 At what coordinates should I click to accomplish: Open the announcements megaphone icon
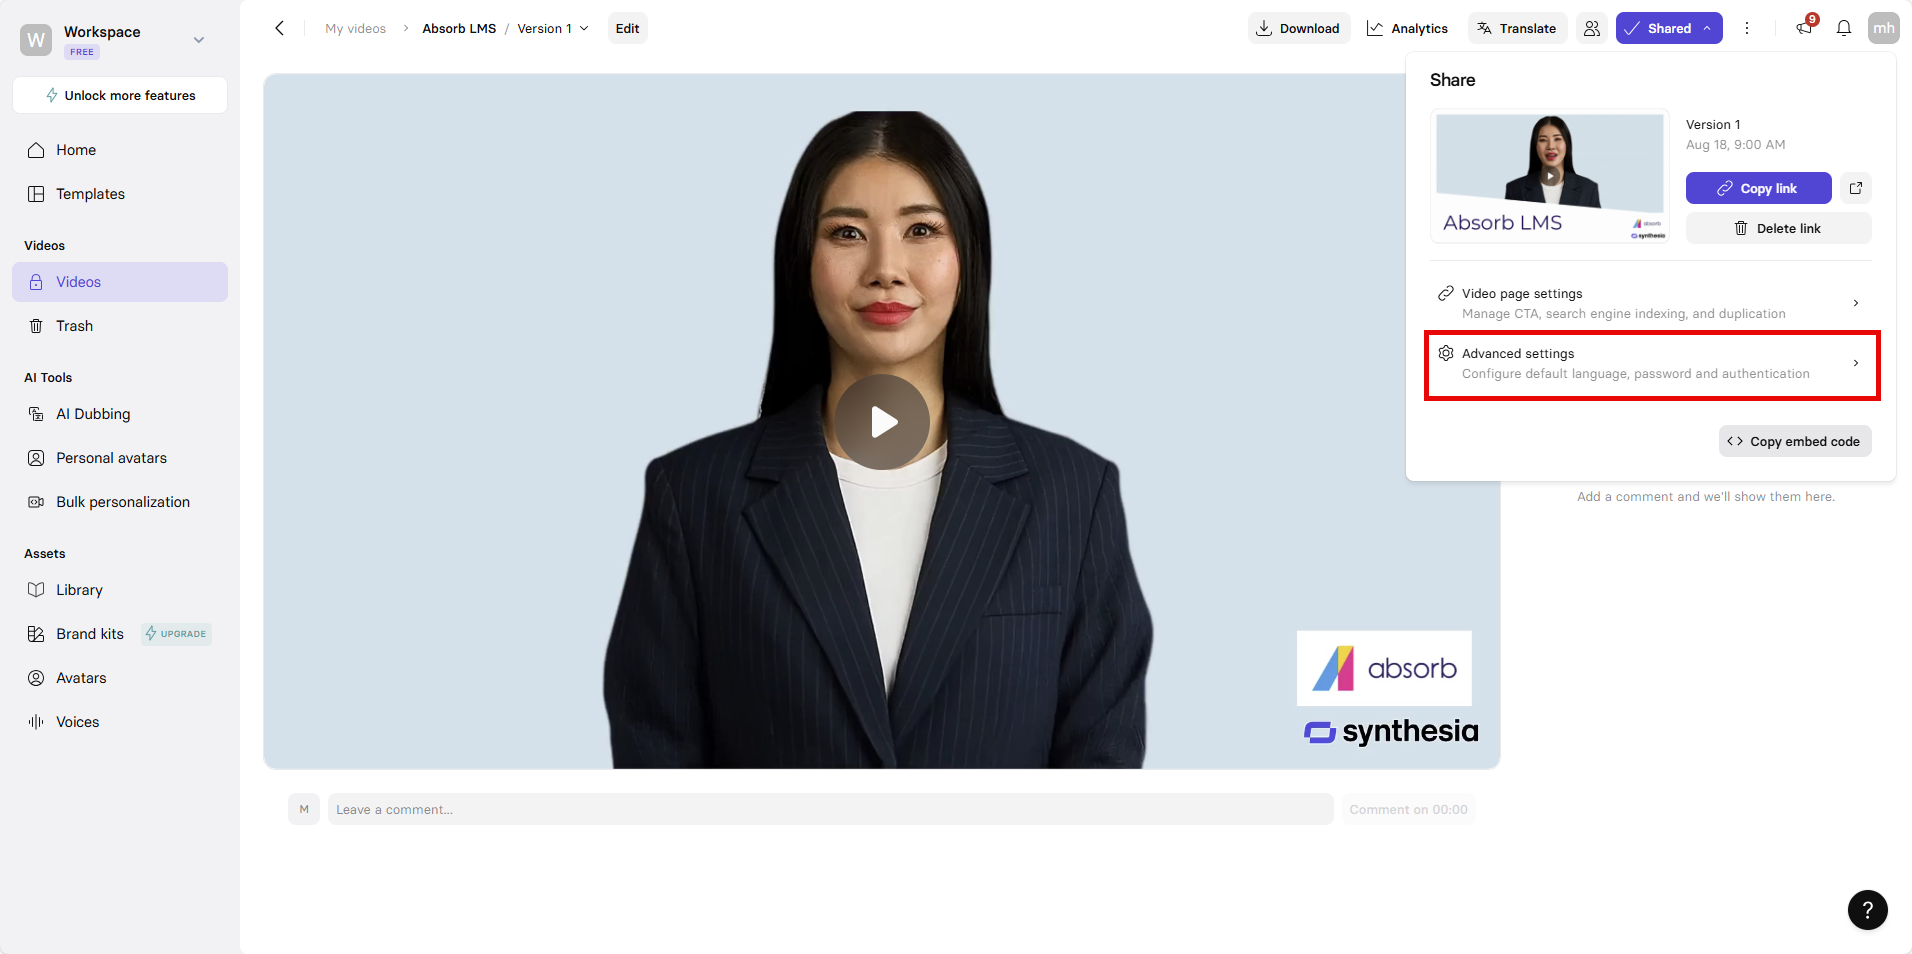point(1804,28)
